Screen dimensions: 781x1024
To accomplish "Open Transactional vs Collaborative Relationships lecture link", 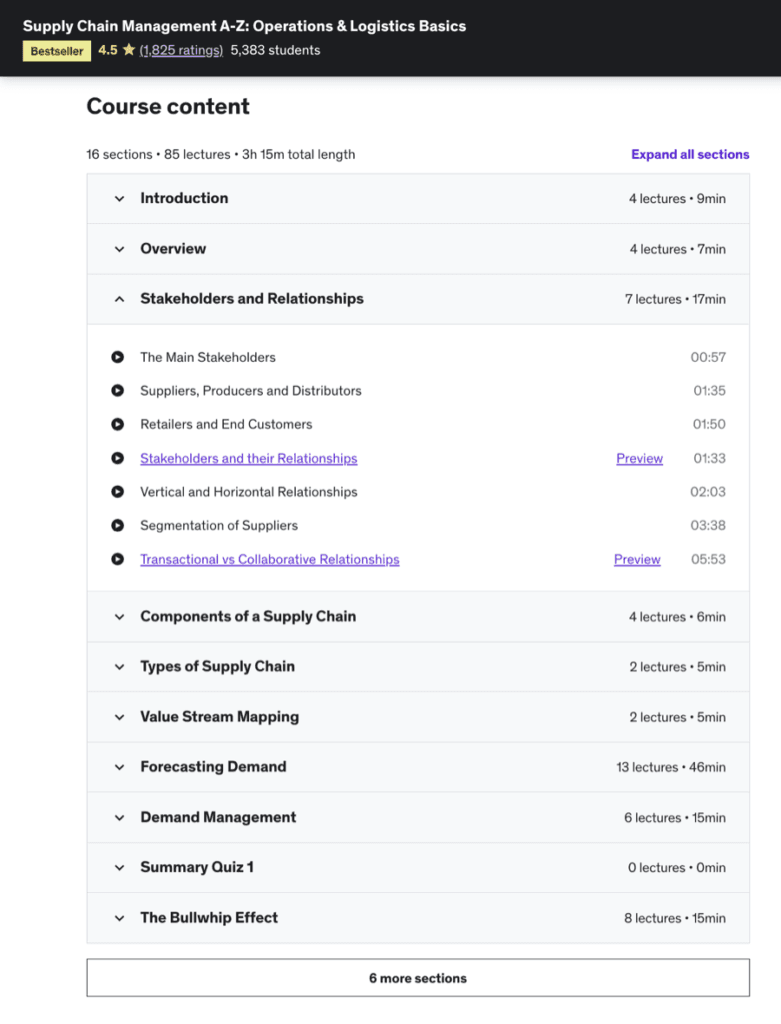I will 269,559.
